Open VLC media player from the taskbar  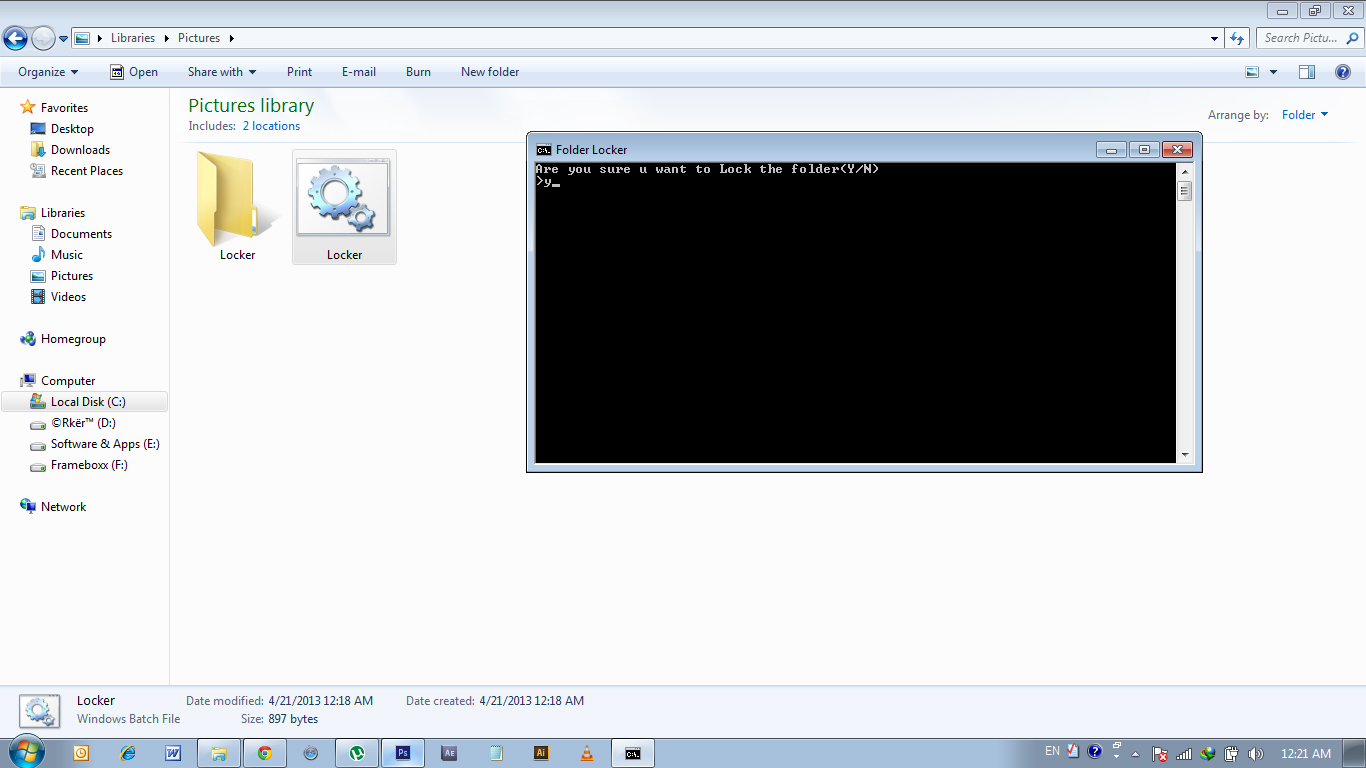coord(587,753)
